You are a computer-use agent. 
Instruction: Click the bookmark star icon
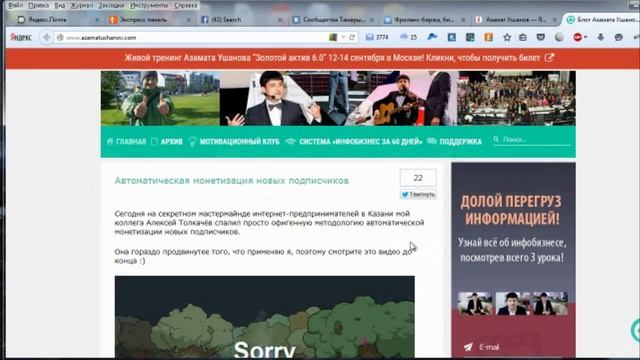coord(507,38)
